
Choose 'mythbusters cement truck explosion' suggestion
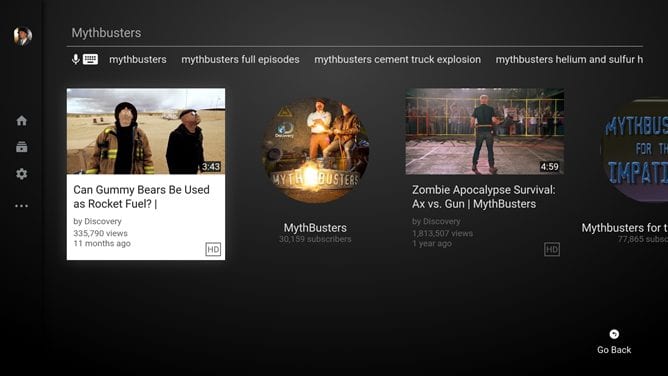397,60
